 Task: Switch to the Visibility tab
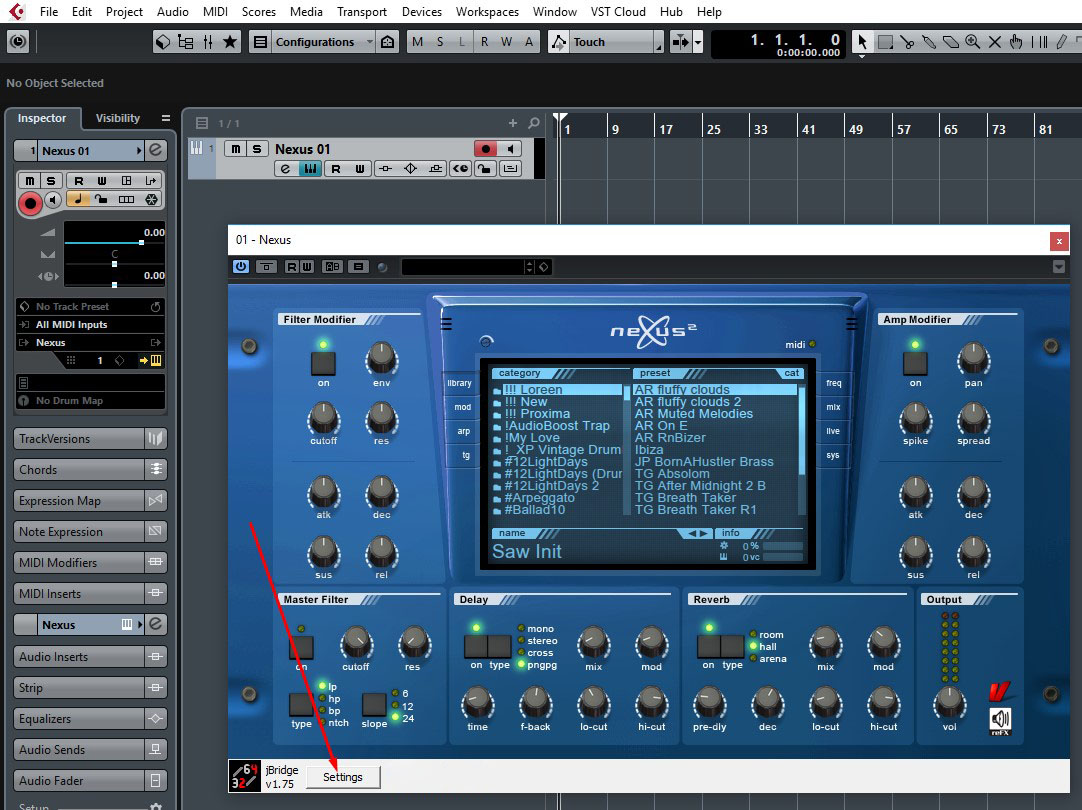coord(117,118)
